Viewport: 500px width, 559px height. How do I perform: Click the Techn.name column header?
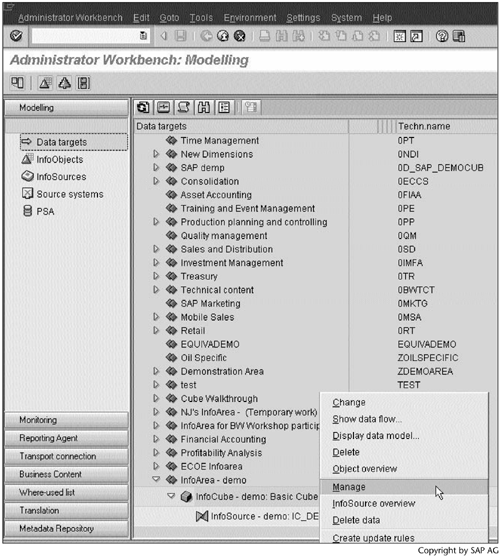[447, 126]
